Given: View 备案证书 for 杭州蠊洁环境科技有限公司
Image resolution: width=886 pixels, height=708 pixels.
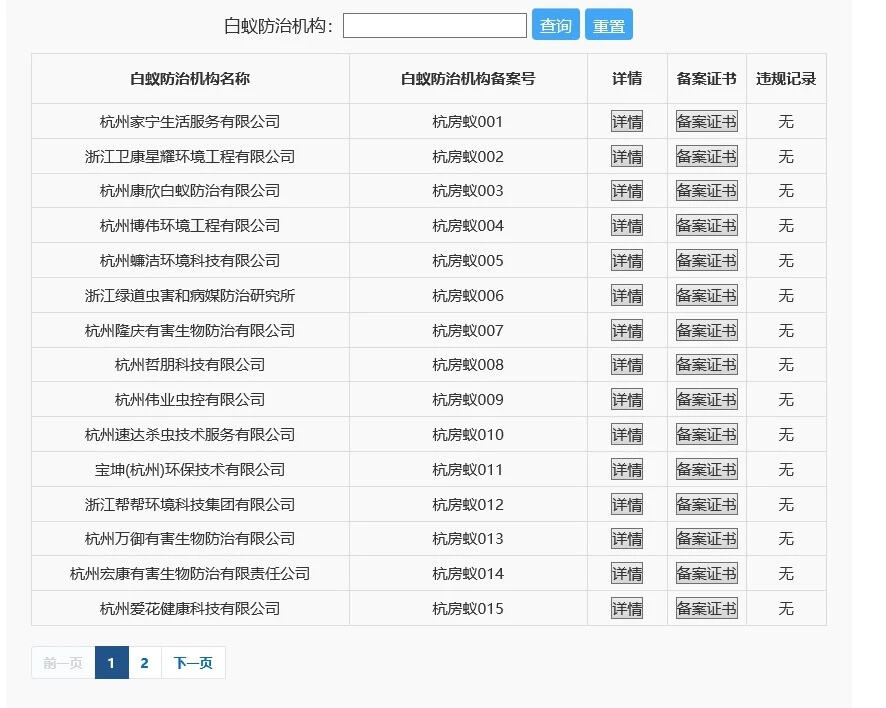Looking at the screenshot, I should coord(706,260).
